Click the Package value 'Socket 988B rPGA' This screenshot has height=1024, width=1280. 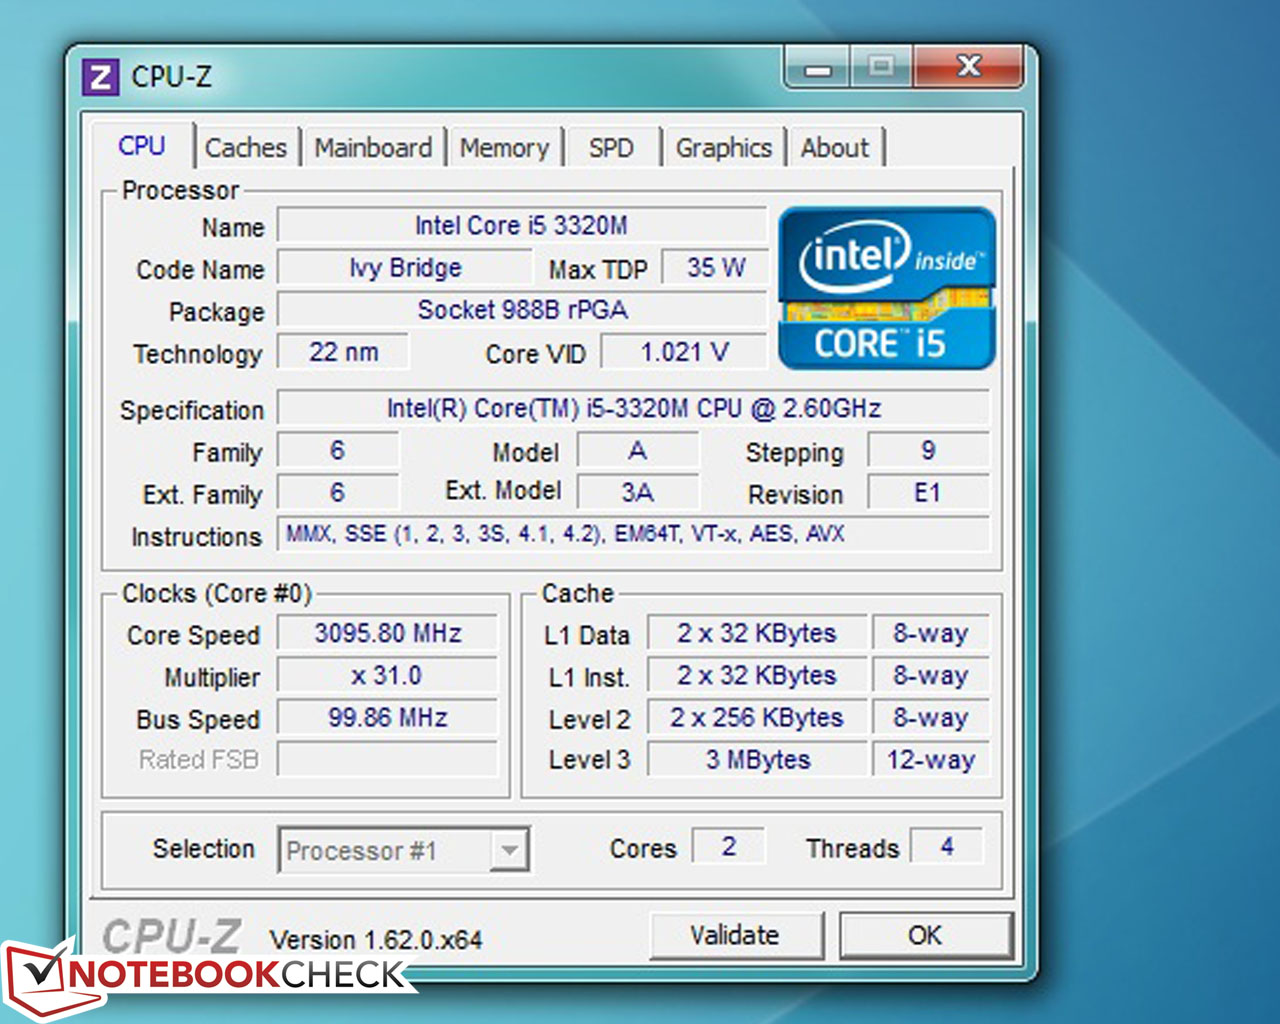click(522, 310)
